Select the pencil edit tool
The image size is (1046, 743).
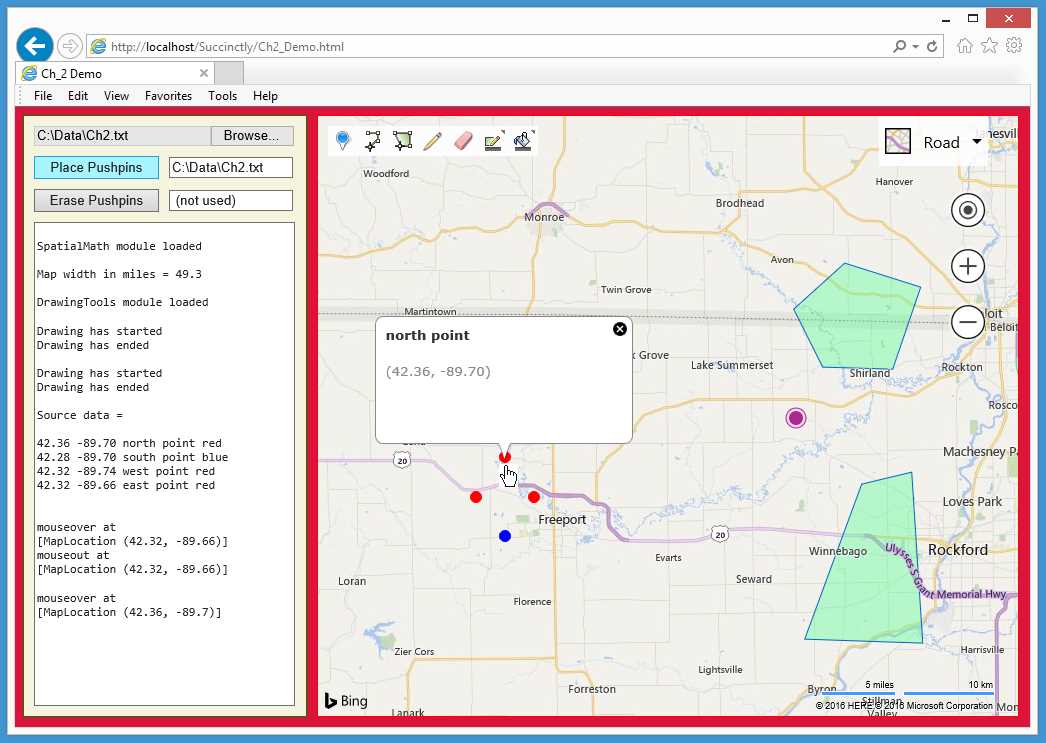[x=432, y=141]
